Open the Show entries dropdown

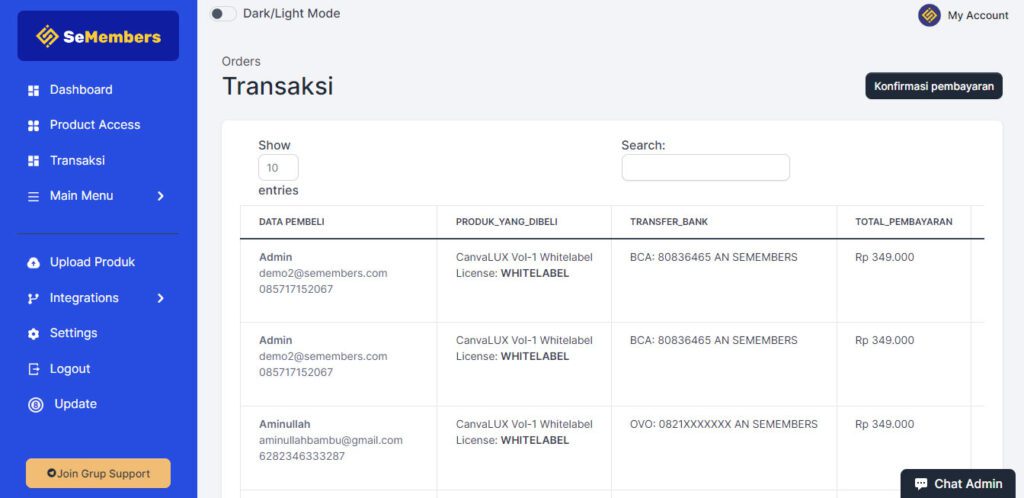pos(278,168)
